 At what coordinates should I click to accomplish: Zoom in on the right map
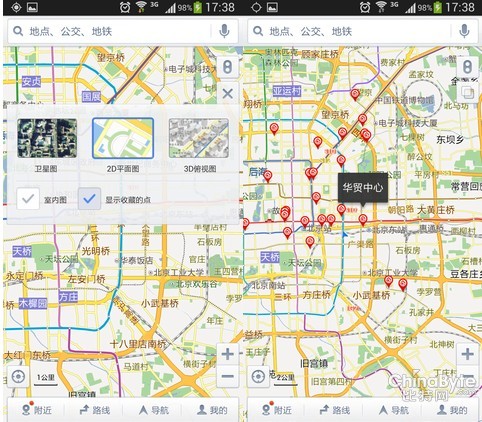point(467,354)
